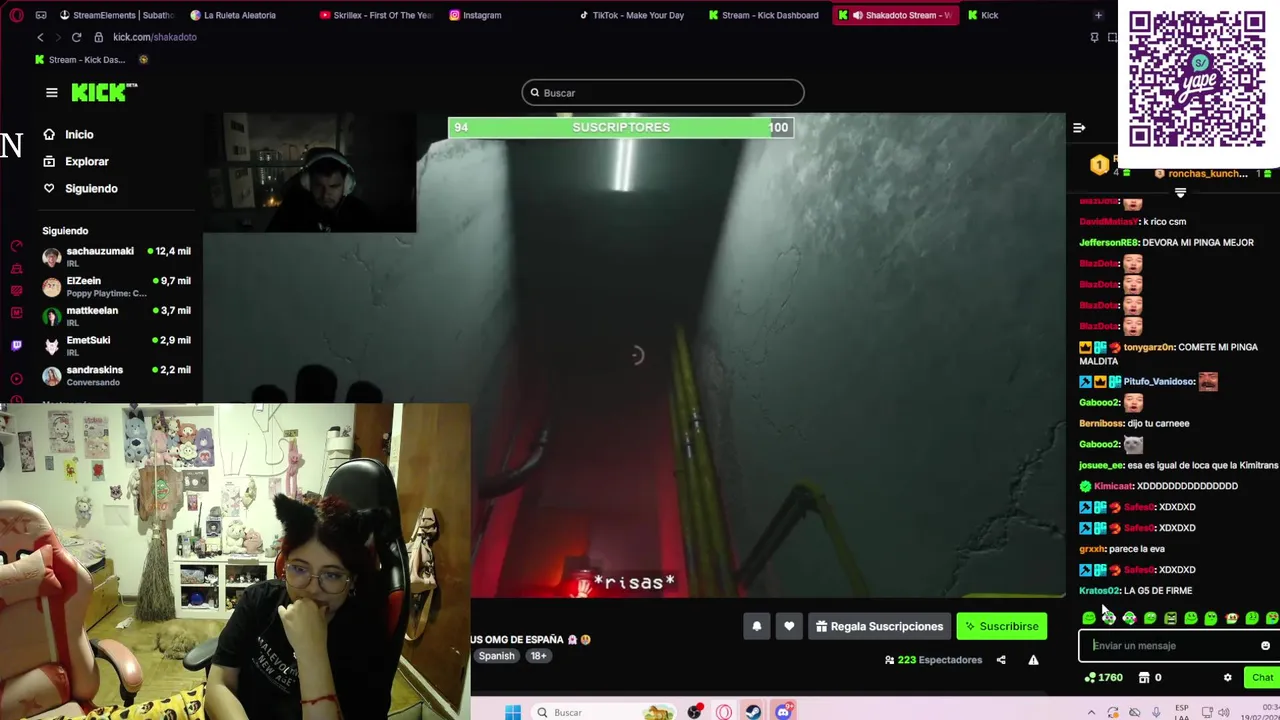Open Steam from the taskbar
The image size is (1280, 720).
(753, 712)
